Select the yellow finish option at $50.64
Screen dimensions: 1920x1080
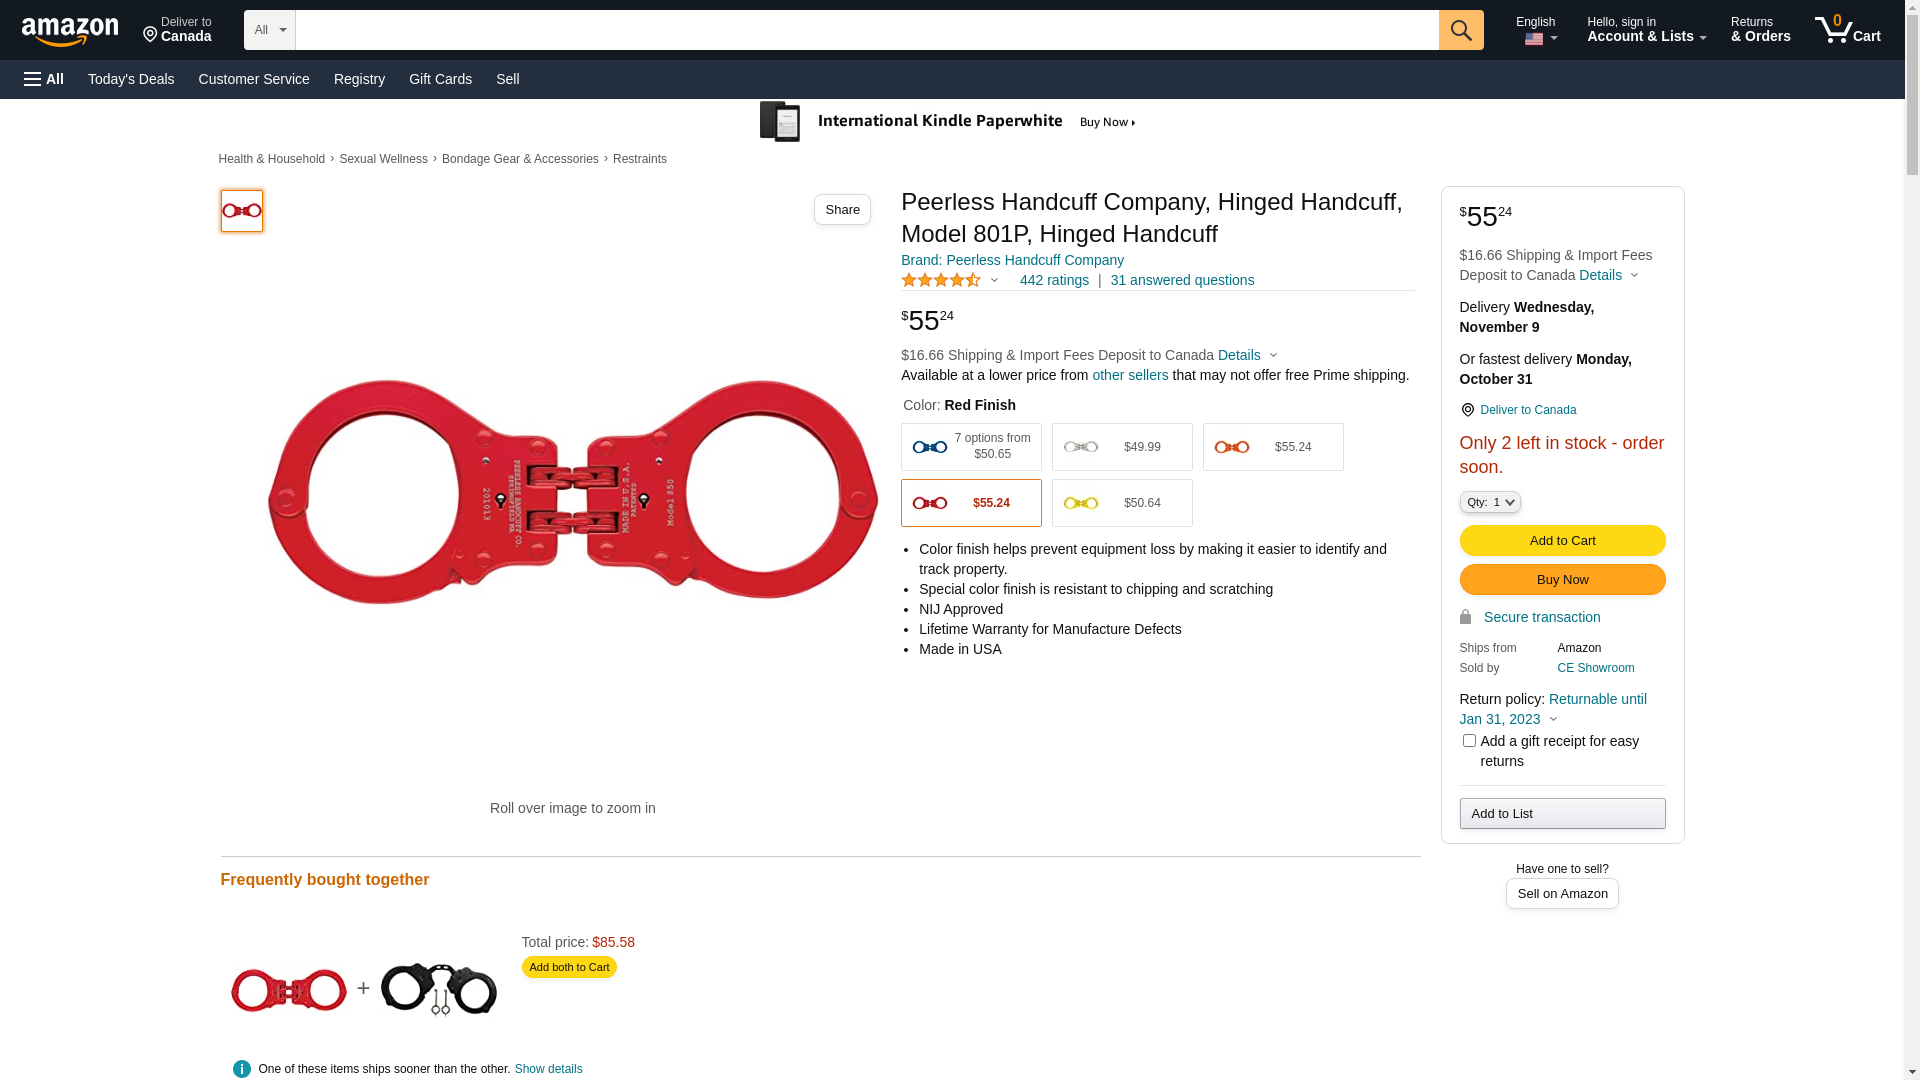tap(1122, 503)
